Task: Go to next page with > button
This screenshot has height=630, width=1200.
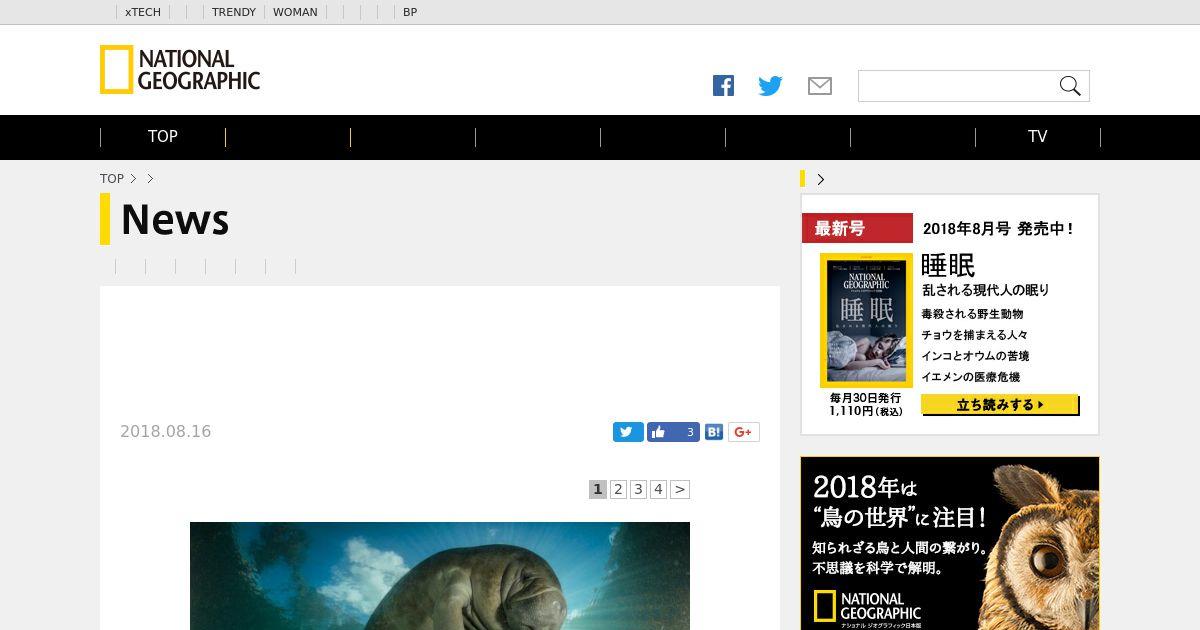Action: click(680, 489)
